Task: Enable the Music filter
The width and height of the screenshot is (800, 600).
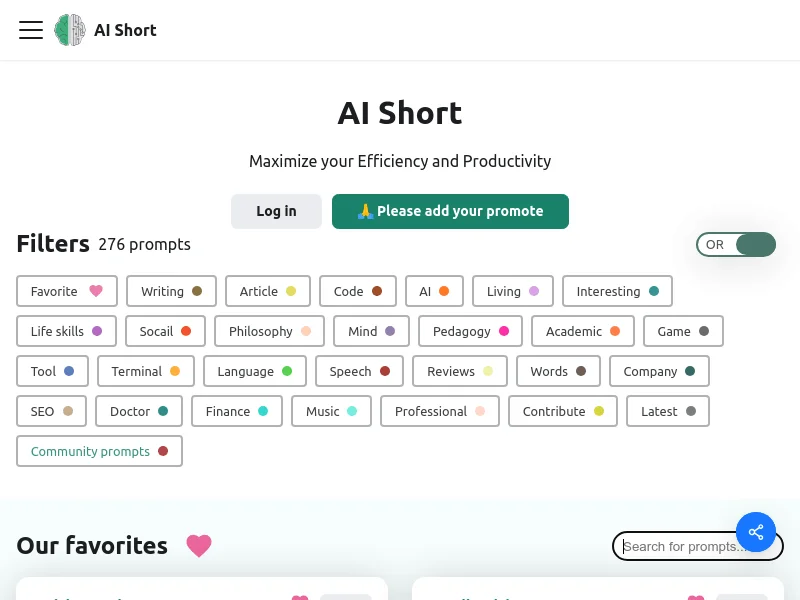Action: pyautogui.click(x=330, y=411)
